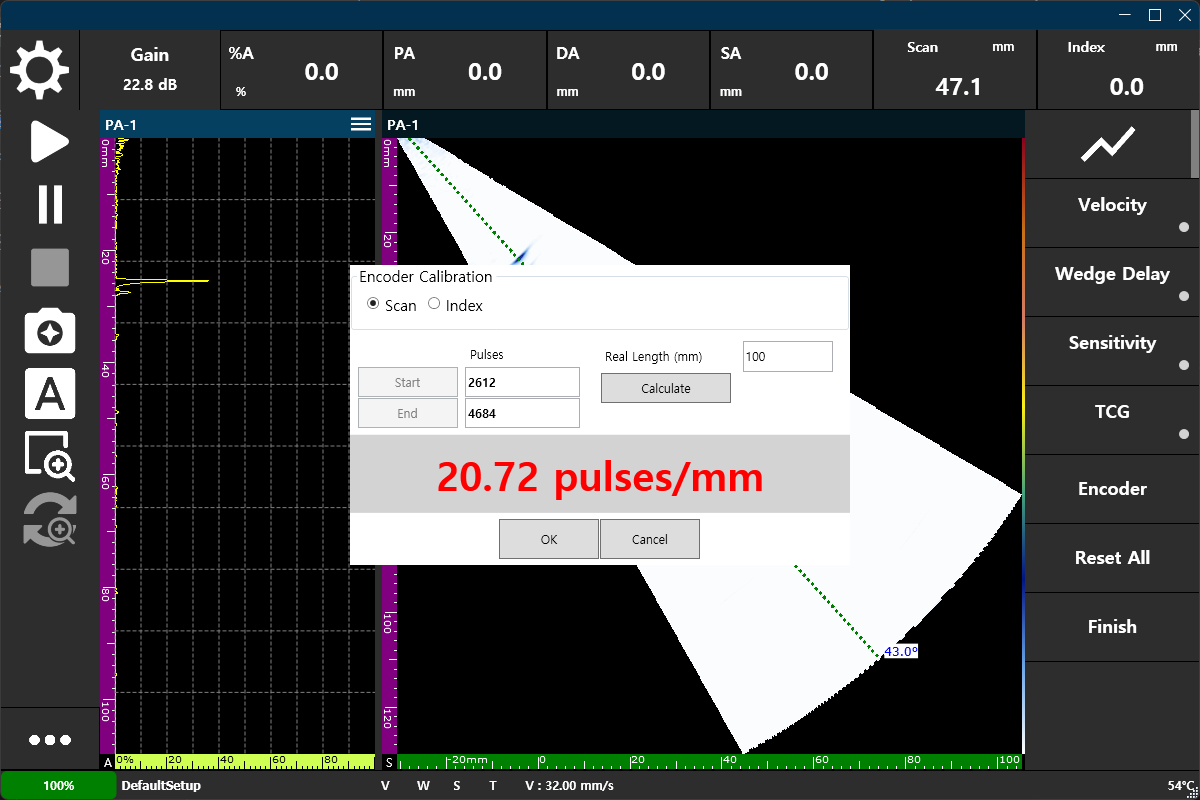Select the Index position reading

click(1119, 70)
